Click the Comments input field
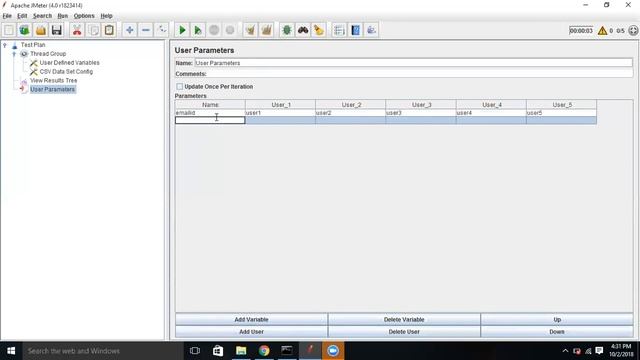 click(420, 74)
